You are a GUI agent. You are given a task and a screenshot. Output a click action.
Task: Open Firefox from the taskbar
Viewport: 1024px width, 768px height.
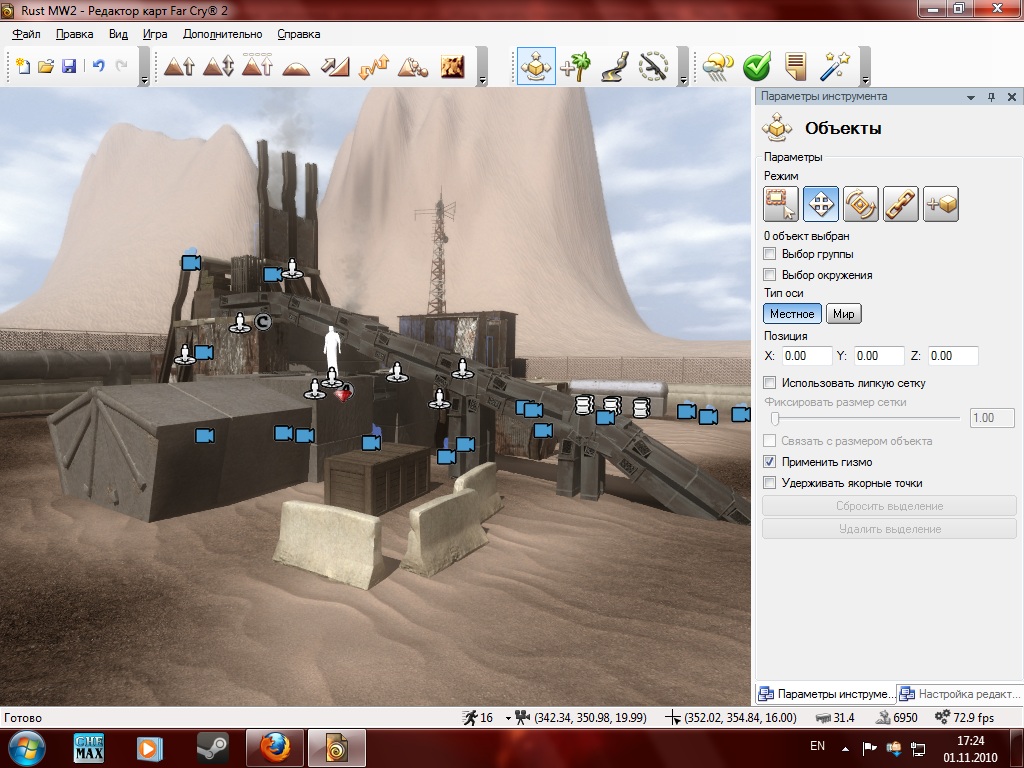click(274, 748)
